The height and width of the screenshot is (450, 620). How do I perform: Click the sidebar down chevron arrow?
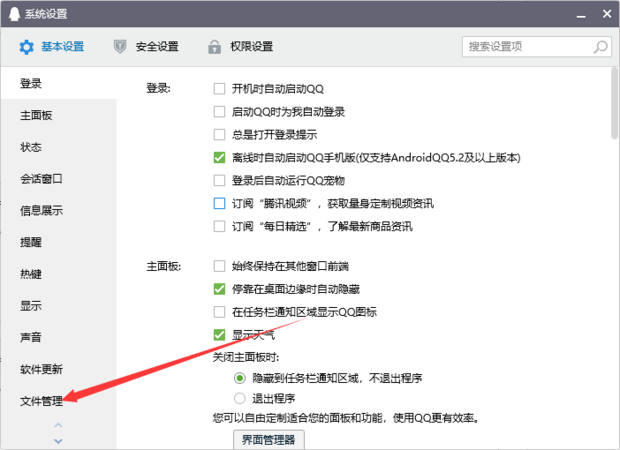(58, 441)
